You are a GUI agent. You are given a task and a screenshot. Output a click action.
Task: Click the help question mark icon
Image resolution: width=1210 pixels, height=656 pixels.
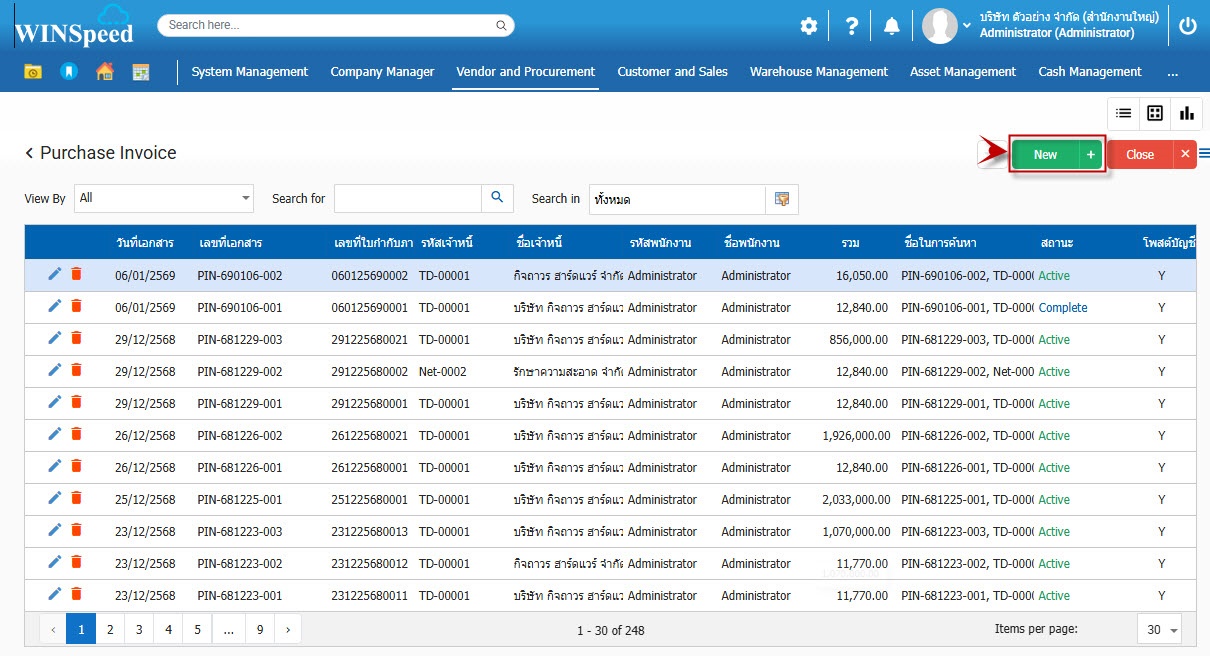(x=851, y=27)
